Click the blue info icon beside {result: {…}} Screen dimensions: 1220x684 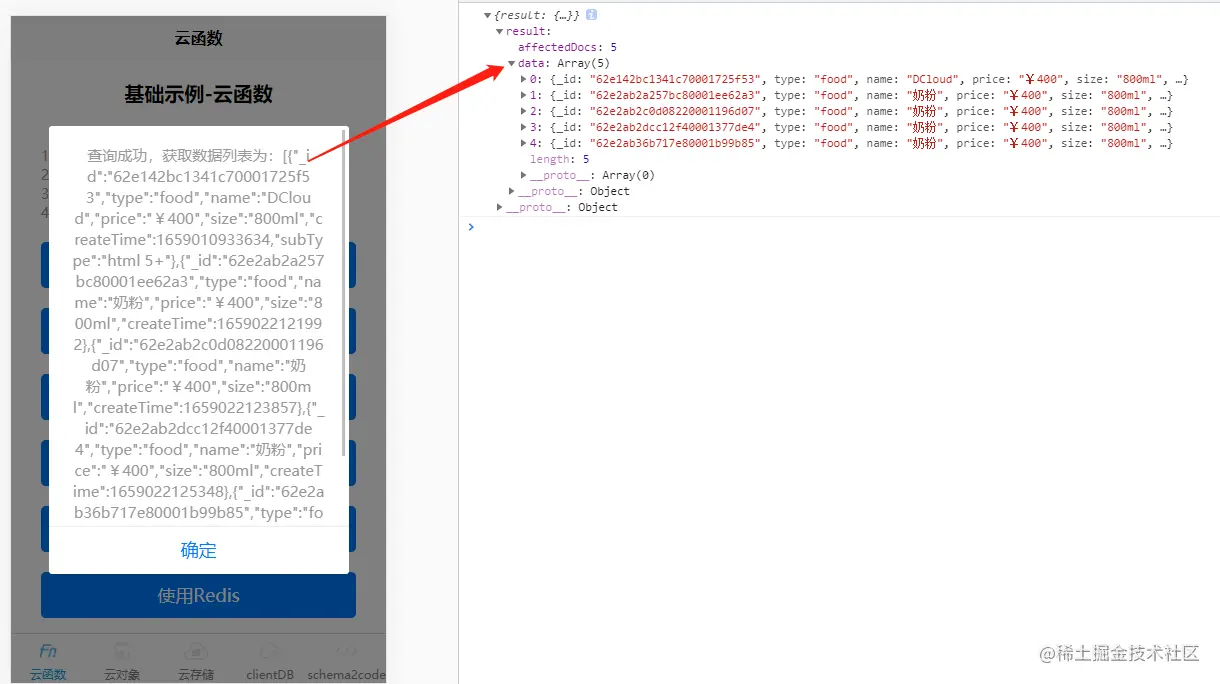(x=592, y=15)
